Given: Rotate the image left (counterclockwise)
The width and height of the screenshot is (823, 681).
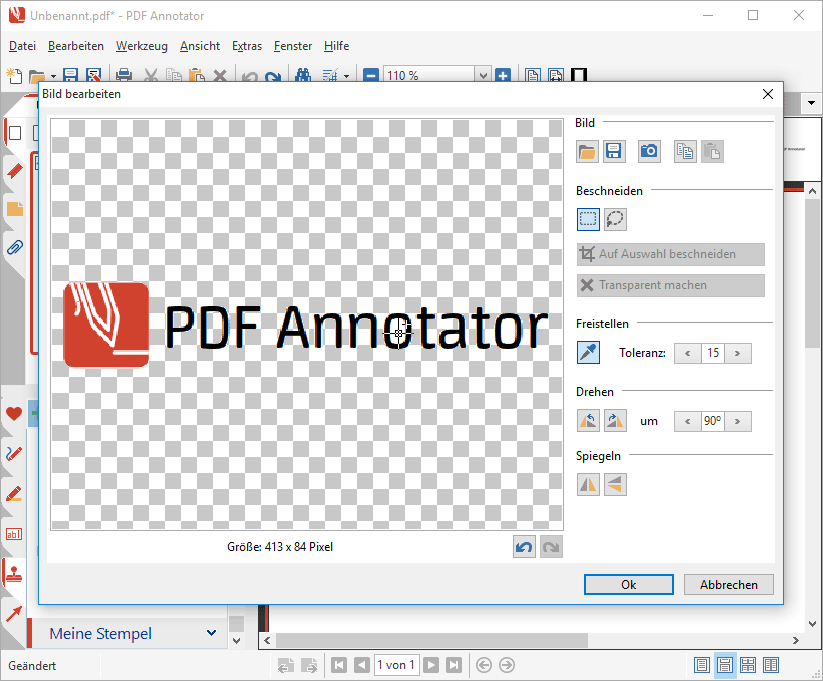Looking at the screenshot, I should pos(588,421).
